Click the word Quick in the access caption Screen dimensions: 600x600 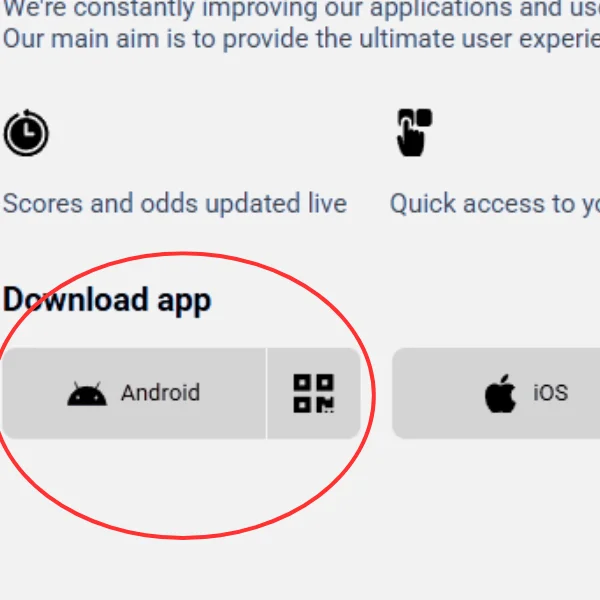[423, 204]
